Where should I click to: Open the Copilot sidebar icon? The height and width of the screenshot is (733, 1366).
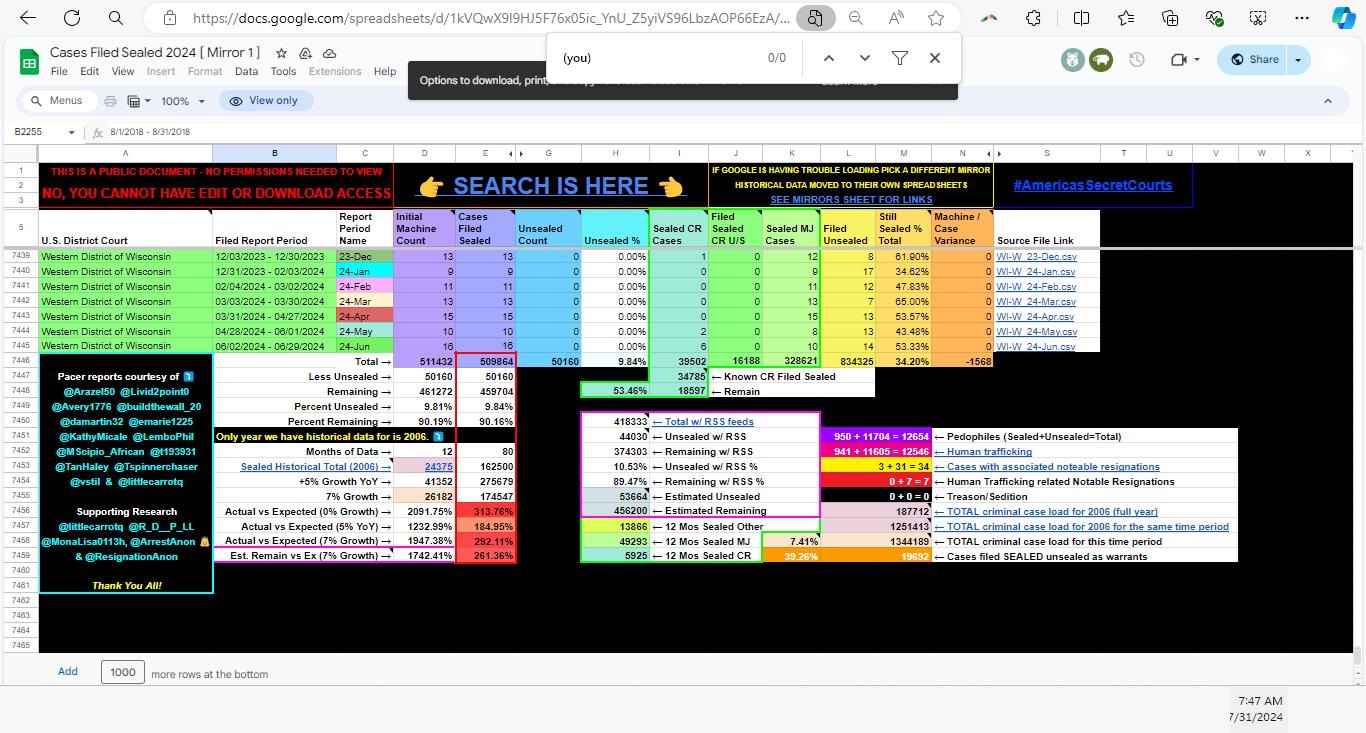point(1343,18)
